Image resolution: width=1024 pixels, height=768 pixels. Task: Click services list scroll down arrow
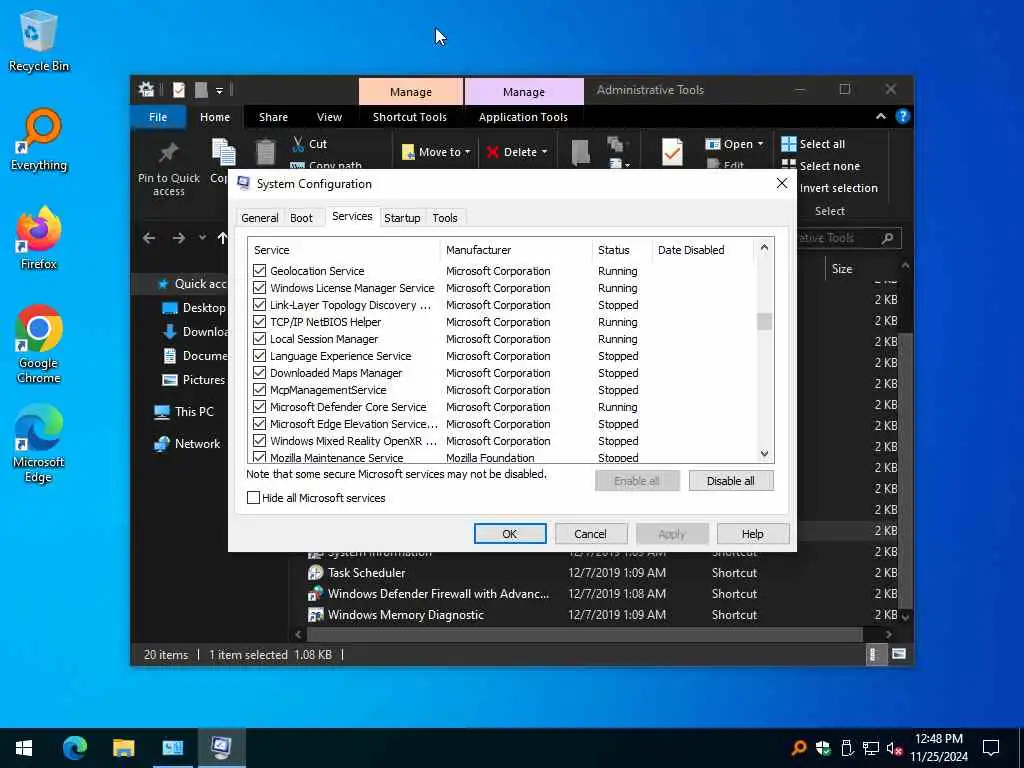click(x=764, y=453)
